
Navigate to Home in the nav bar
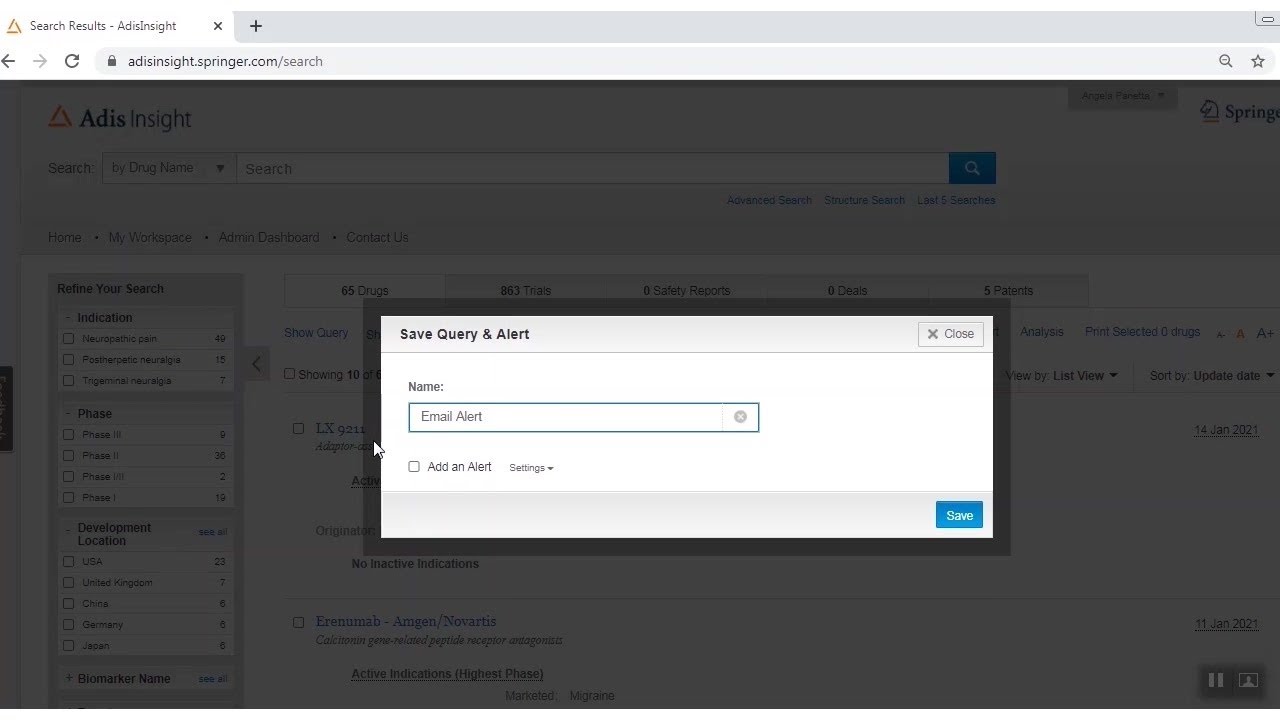tap(65, 237)
